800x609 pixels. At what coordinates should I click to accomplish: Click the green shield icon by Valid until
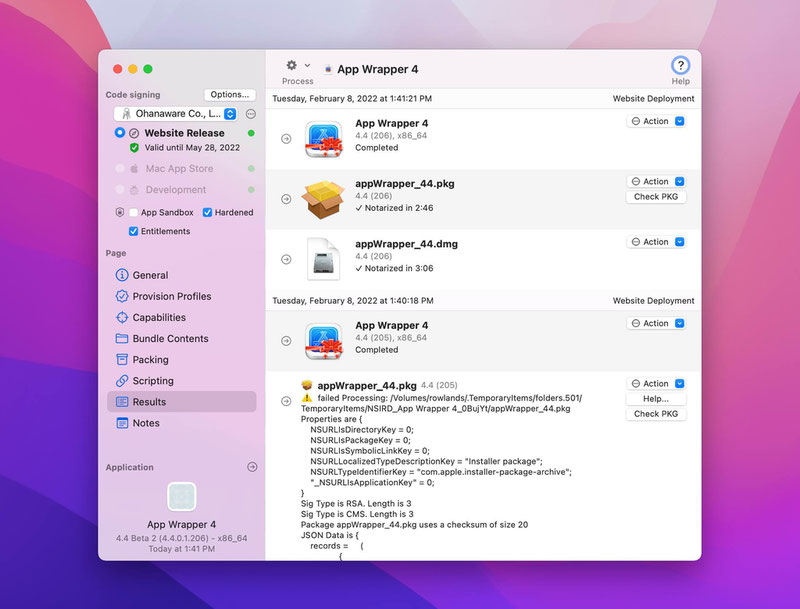point(134,148)
